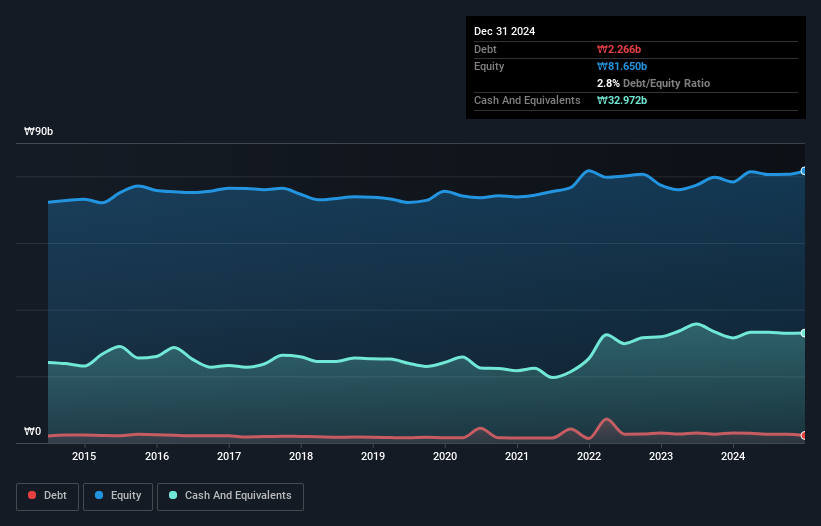
Task: Click the 2.8% Debt/Equity Ratio text
Action: click(653, 83)
